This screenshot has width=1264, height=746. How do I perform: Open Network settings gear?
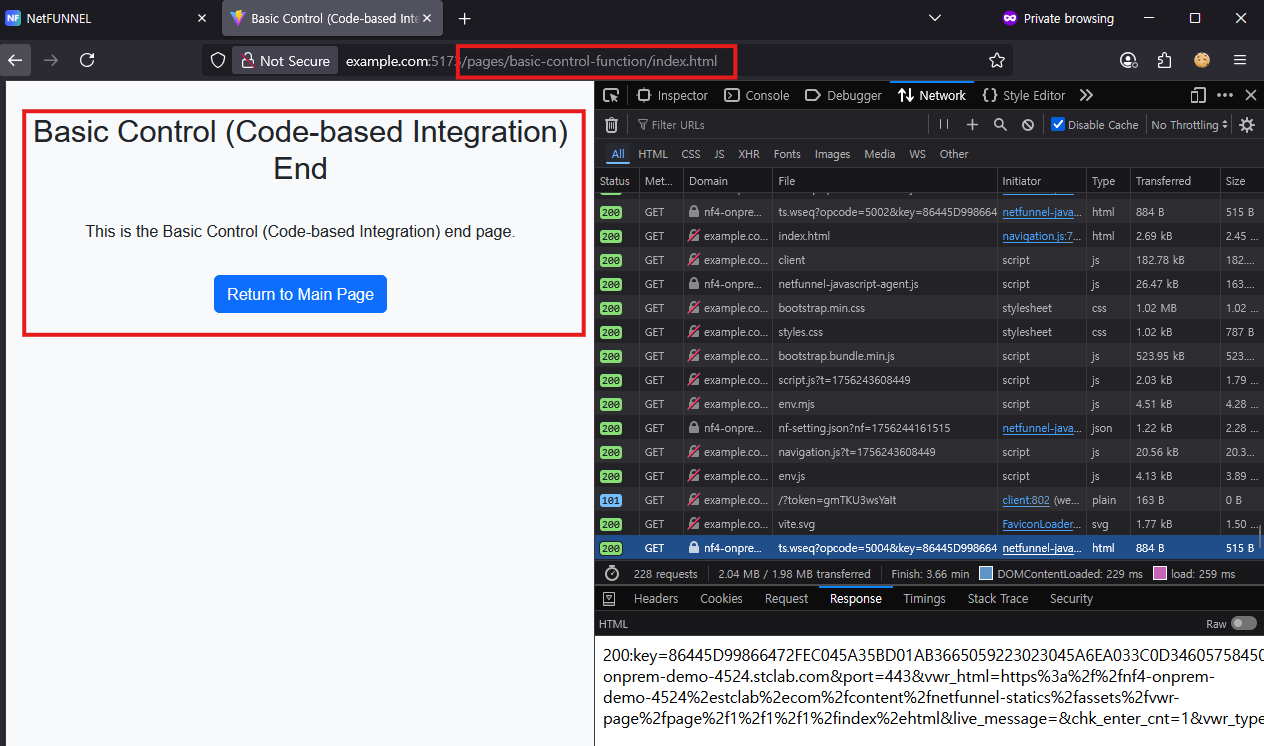point(1247,125)
